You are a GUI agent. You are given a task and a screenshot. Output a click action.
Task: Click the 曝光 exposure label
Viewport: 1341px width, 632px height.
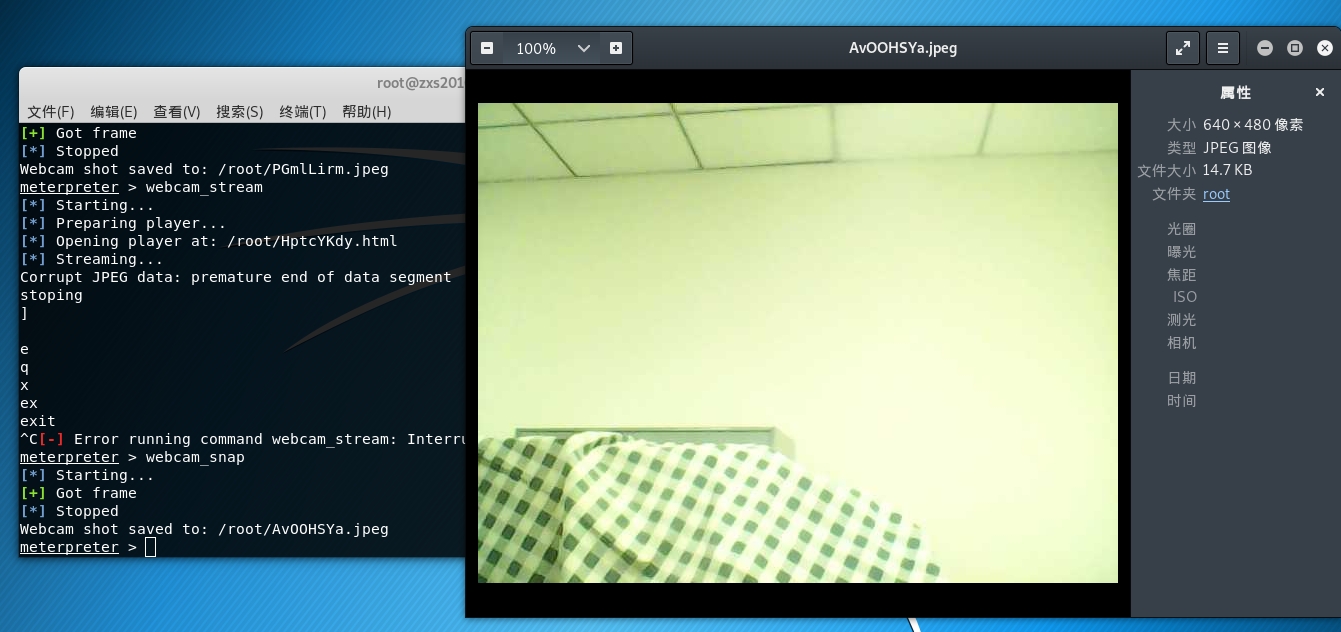tap(1181, 252)
